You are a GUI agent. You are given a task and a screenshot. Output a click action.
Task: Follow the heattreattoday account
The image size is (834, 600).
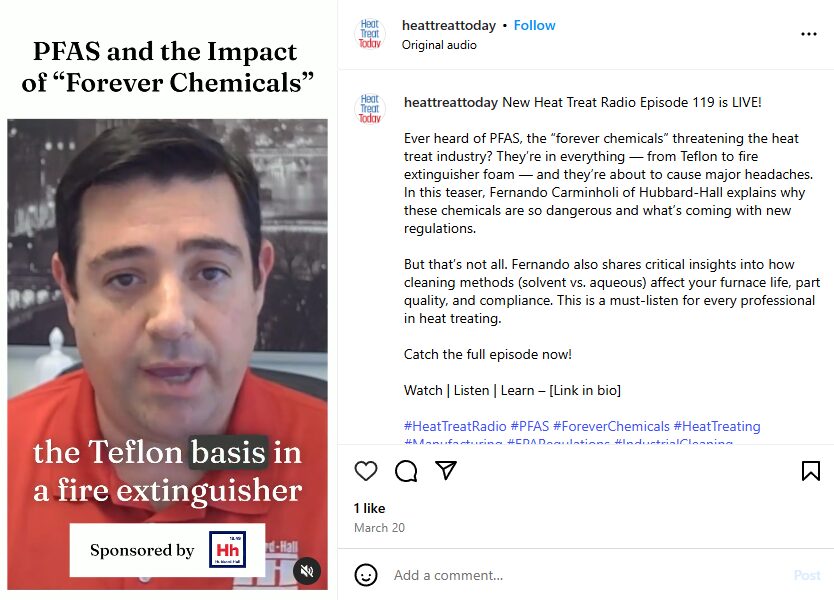534,26
